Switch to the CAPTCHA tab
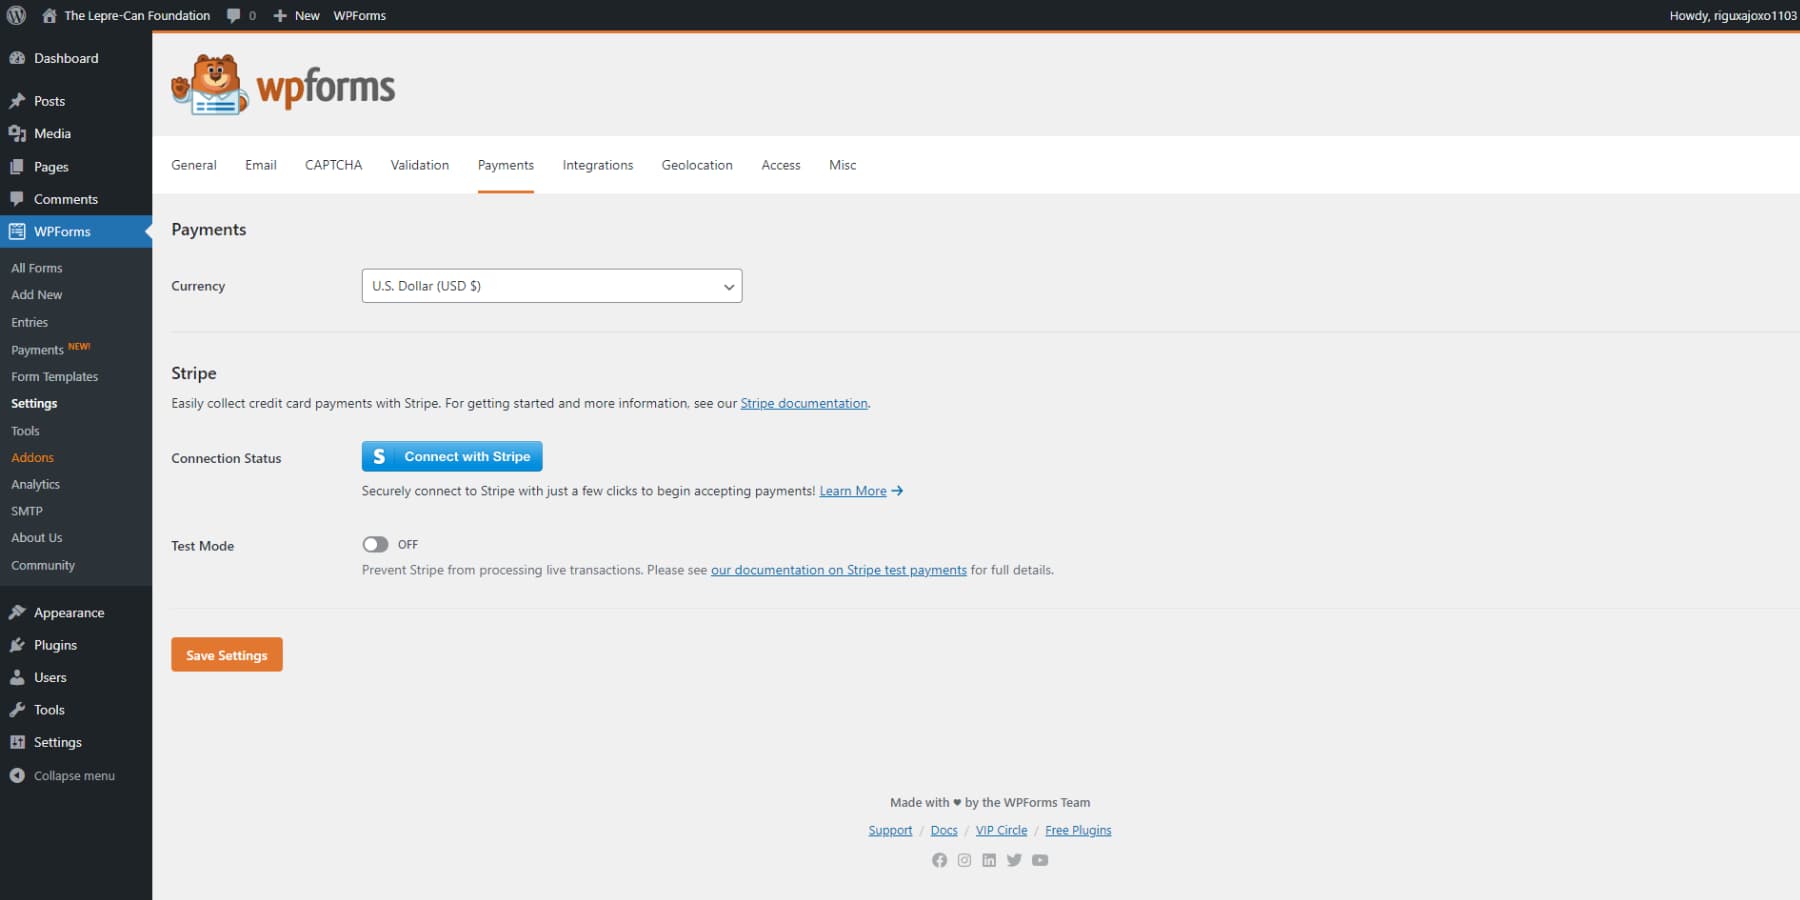 [x=333, y=165]
